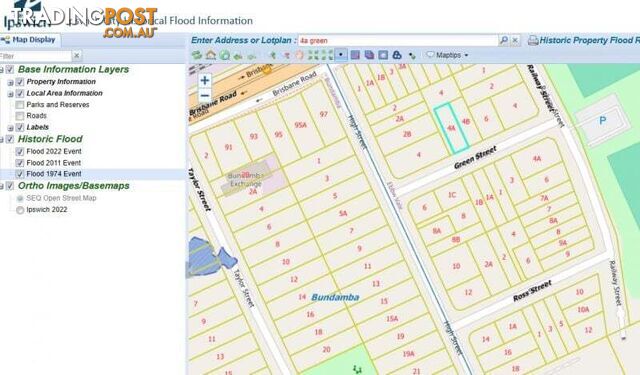Select SEQ Open Street Map basemap

click(x=20, y=198)
